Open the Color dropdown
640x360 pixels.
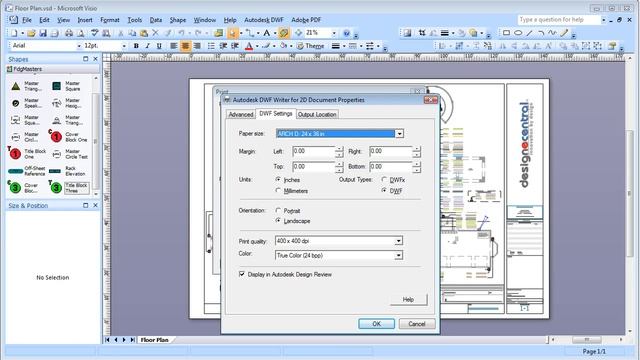(398, 256)
